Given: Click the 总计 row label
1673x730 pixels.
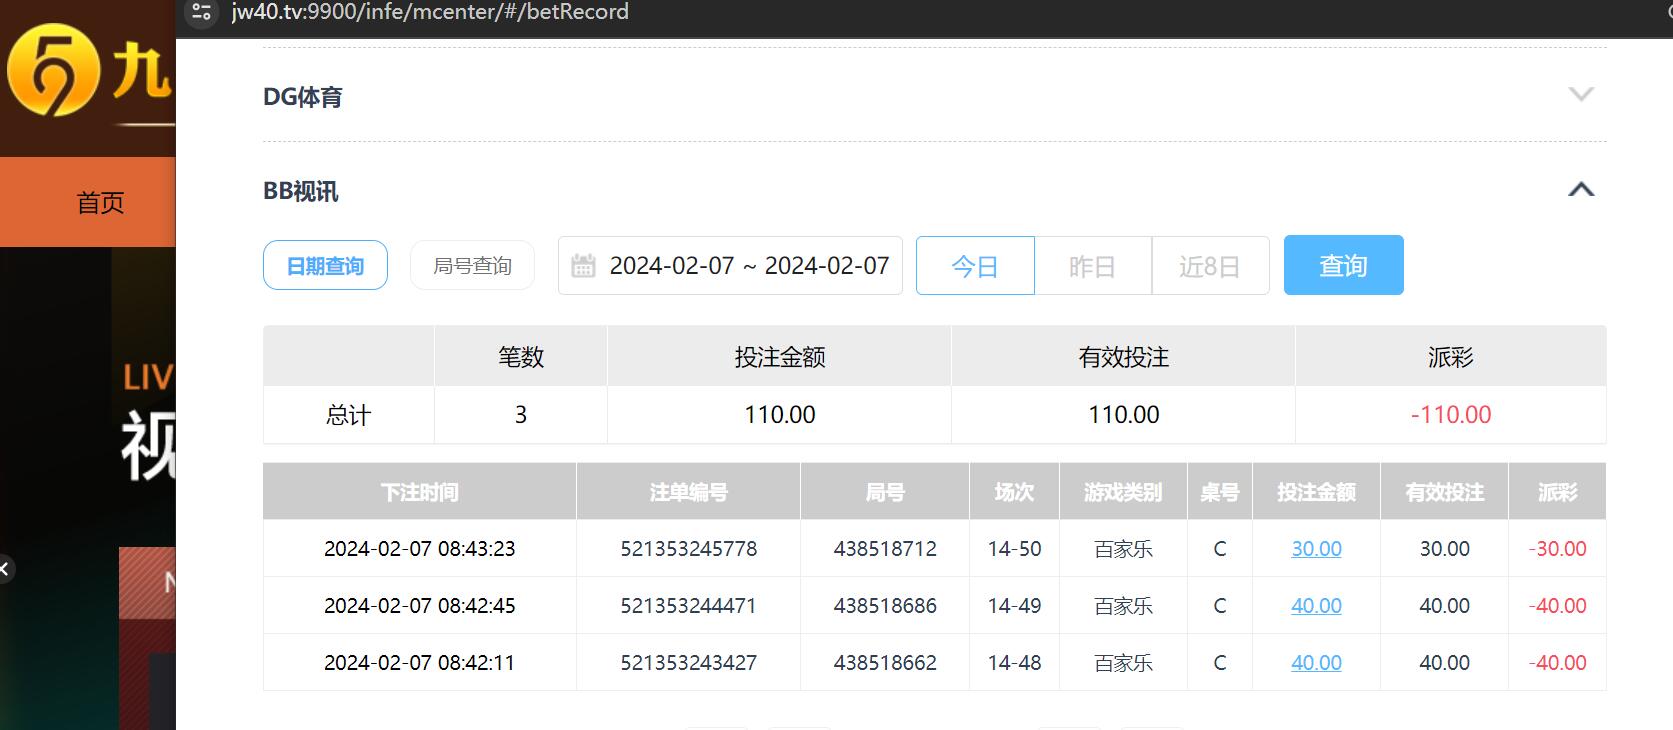Looking at the screenshot, I should click(x=348, y=415).
